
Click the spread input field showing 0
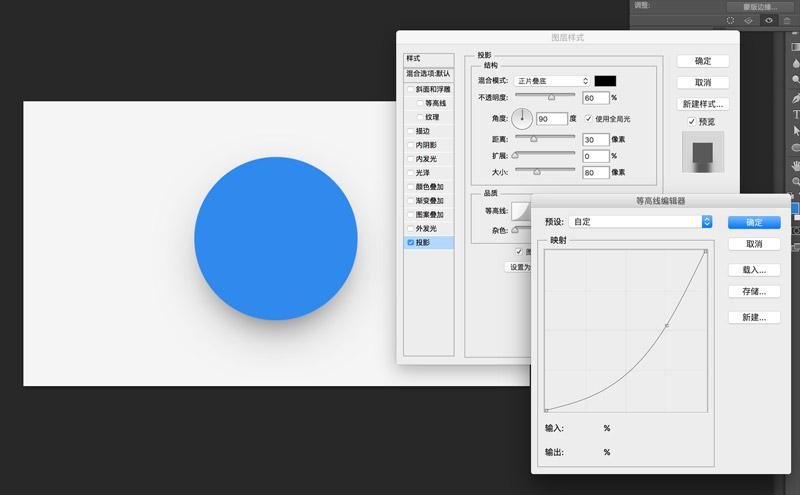pos(596,156)
